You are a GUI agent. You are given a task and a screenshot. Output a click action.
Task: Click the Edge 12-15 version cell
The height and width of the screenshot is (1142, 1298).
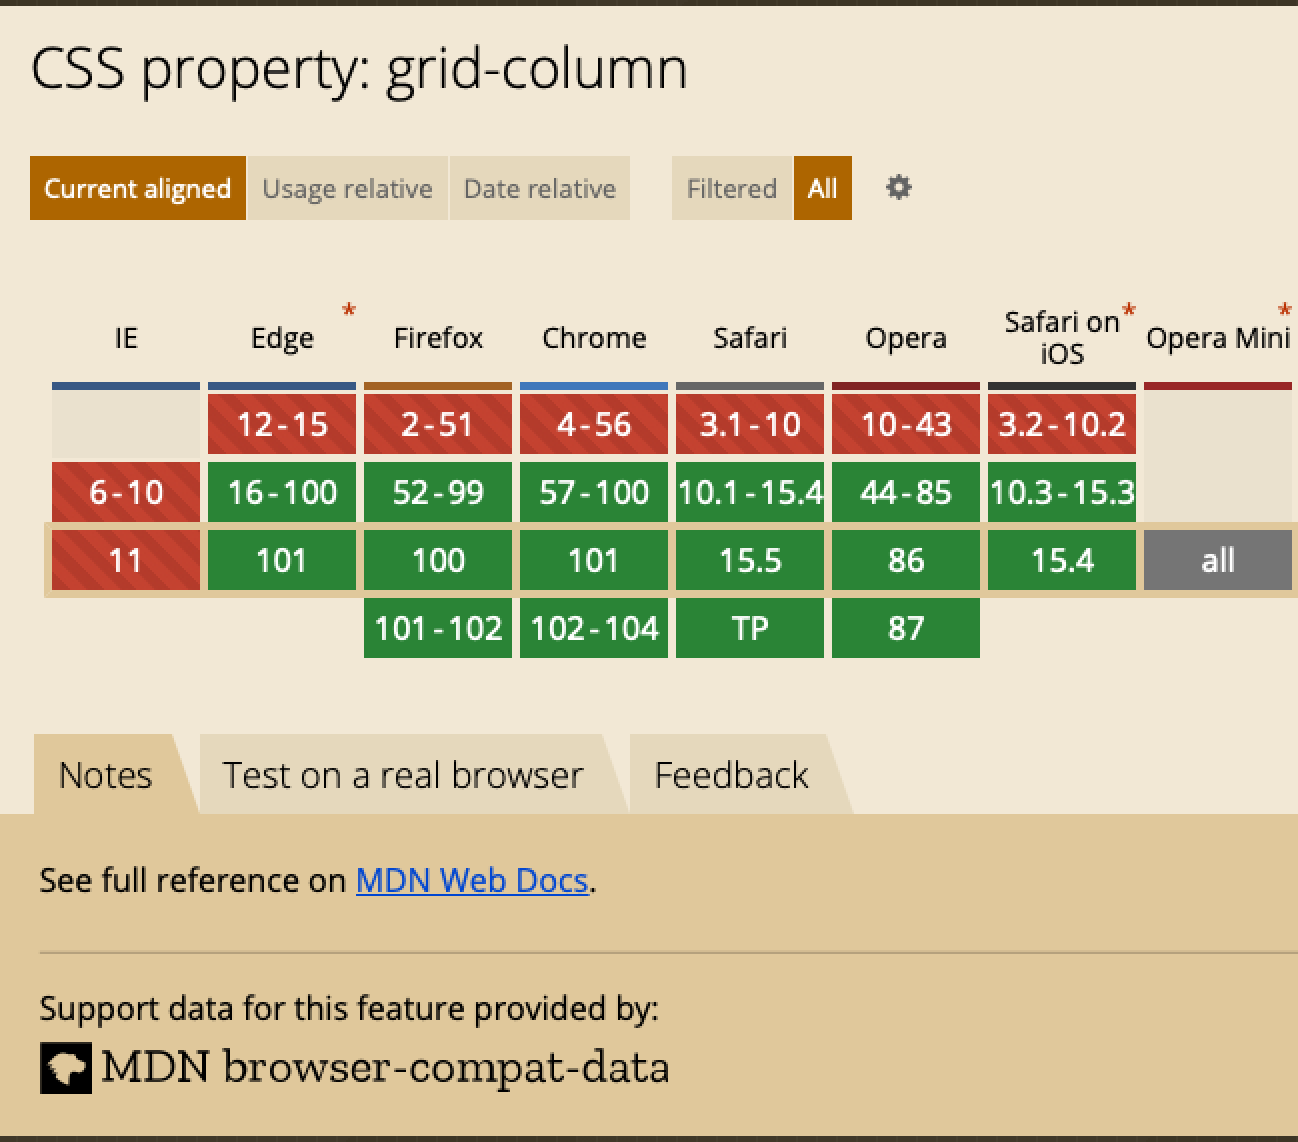pyautogui.click(x=282, y=424)
